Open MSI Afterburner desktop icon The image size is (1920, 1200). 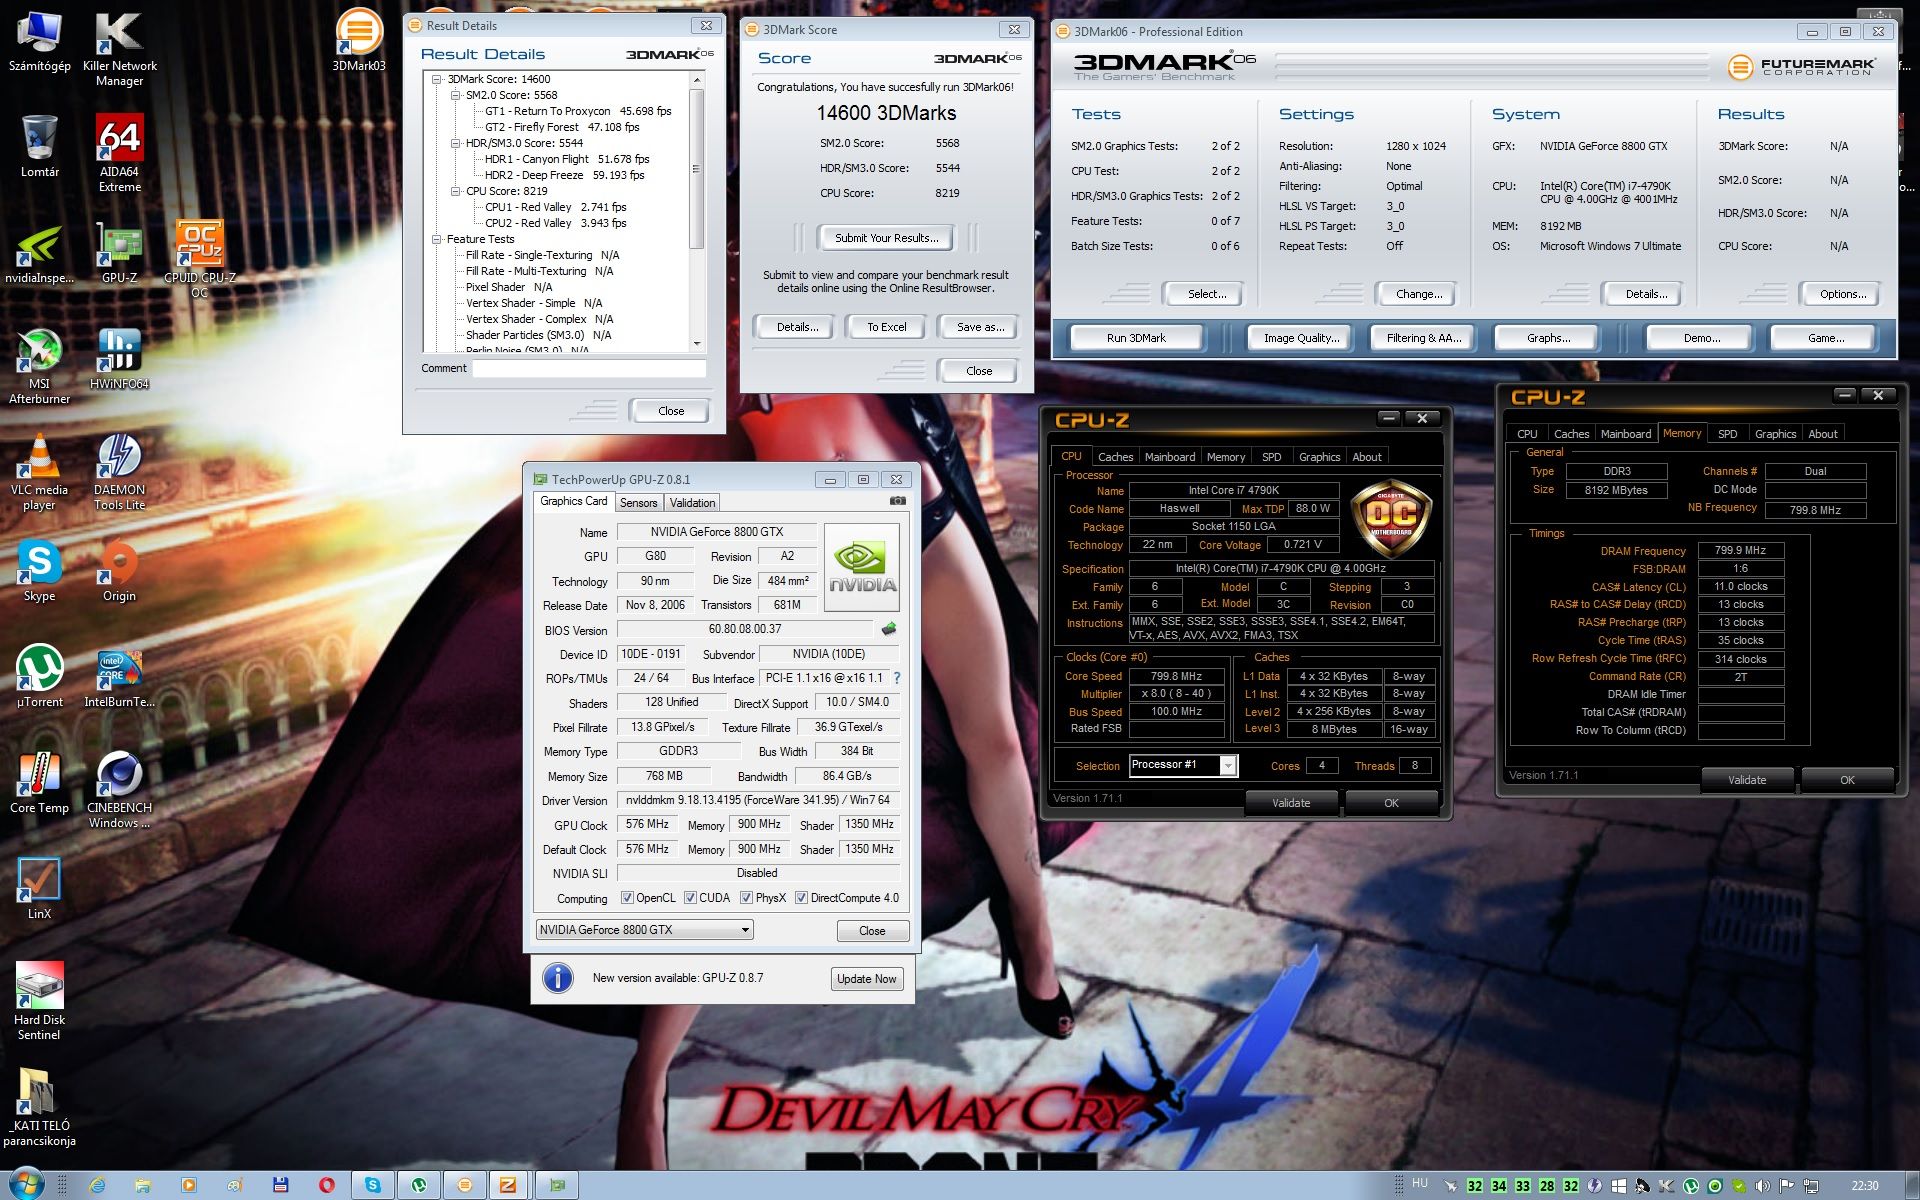39,366
